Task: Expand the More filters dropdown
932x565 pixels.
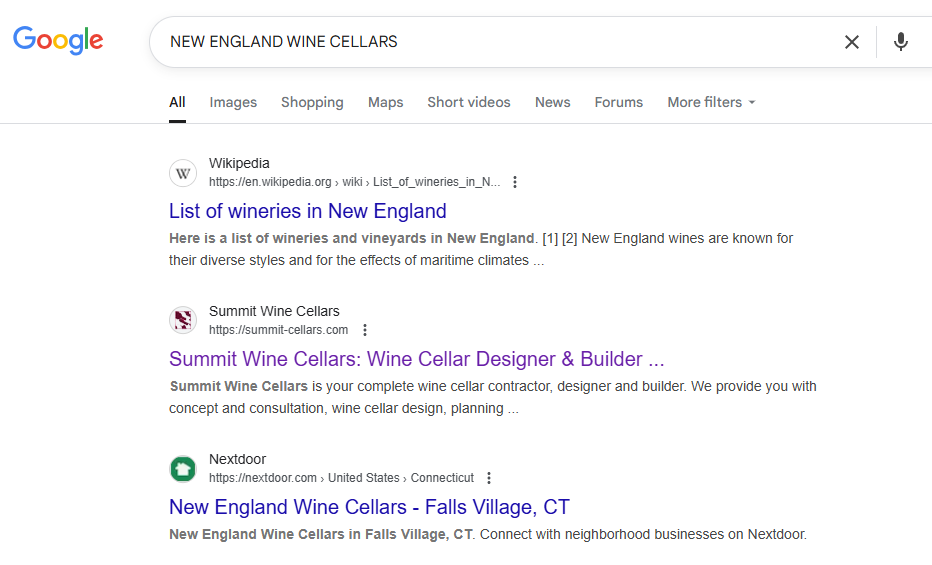Action: [x=711, y=102]
